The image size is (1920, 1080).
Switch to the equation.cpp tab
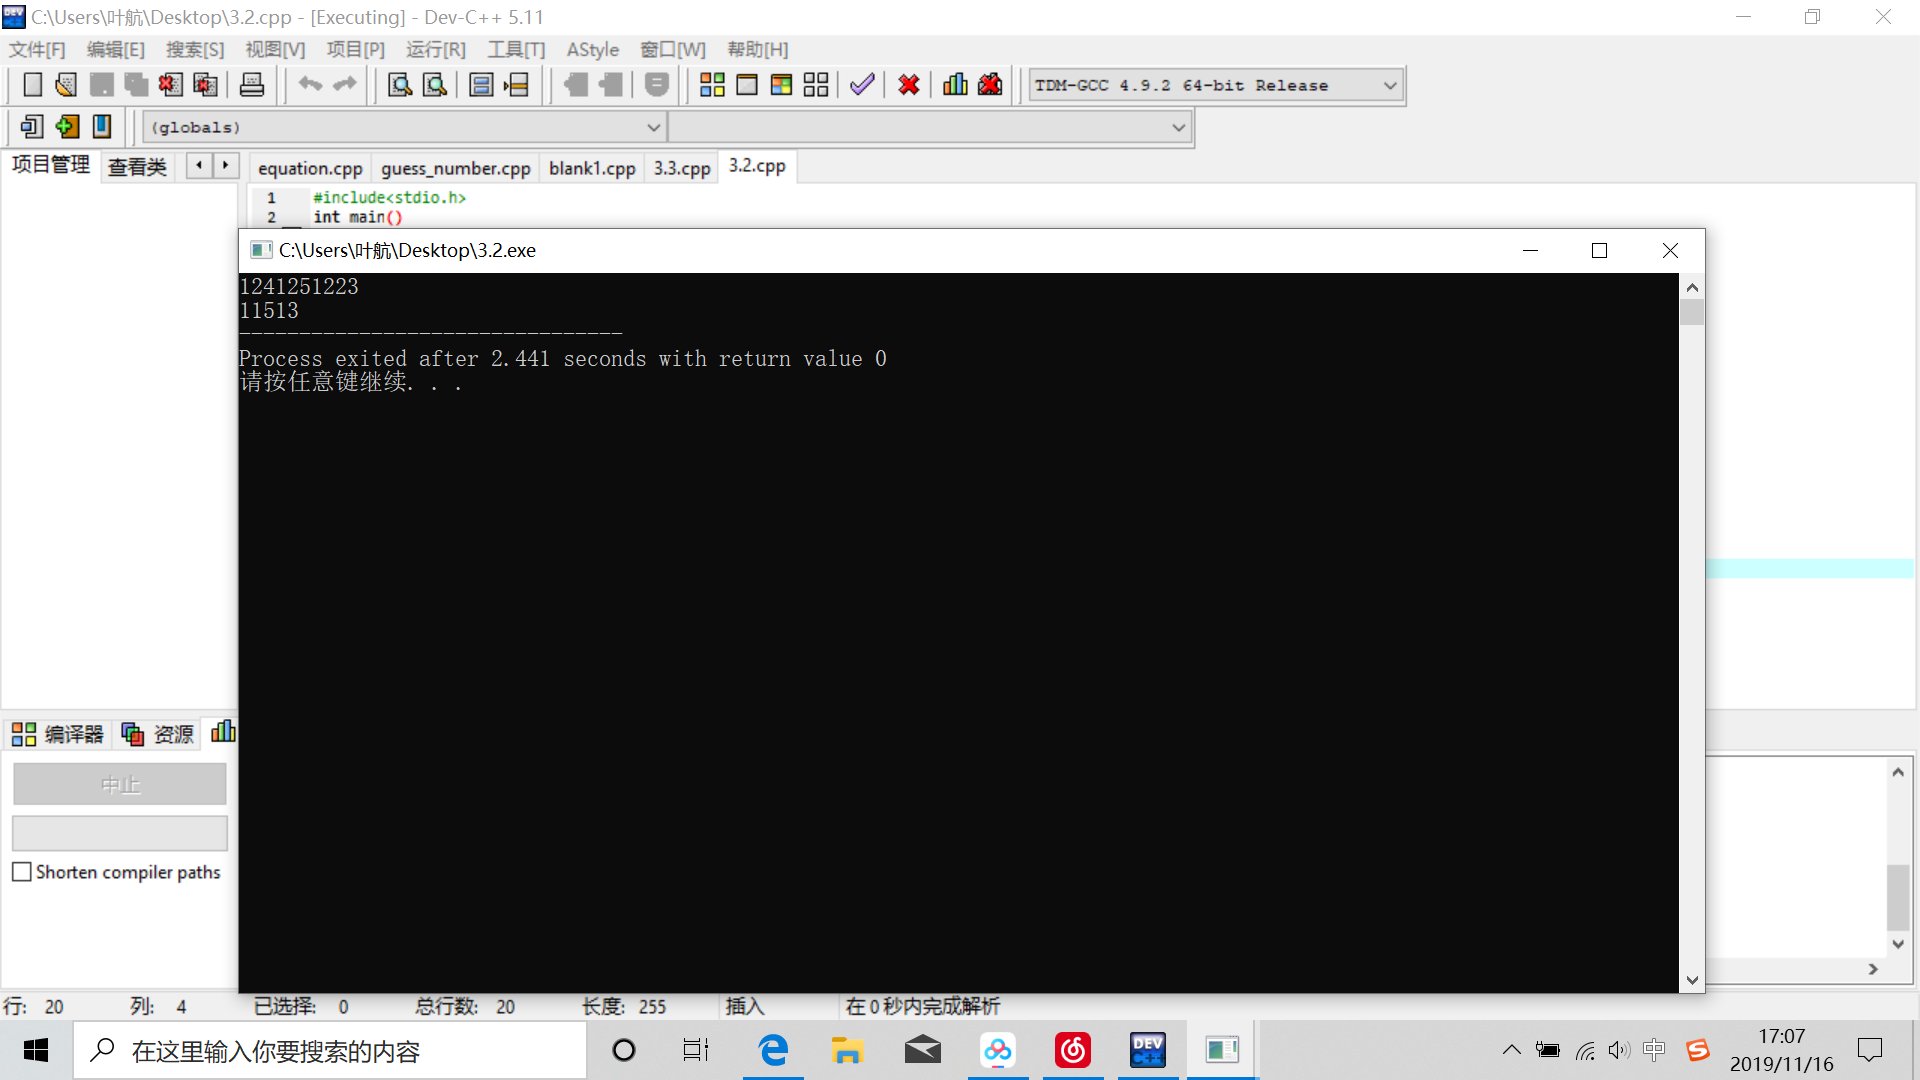(310, 168)
